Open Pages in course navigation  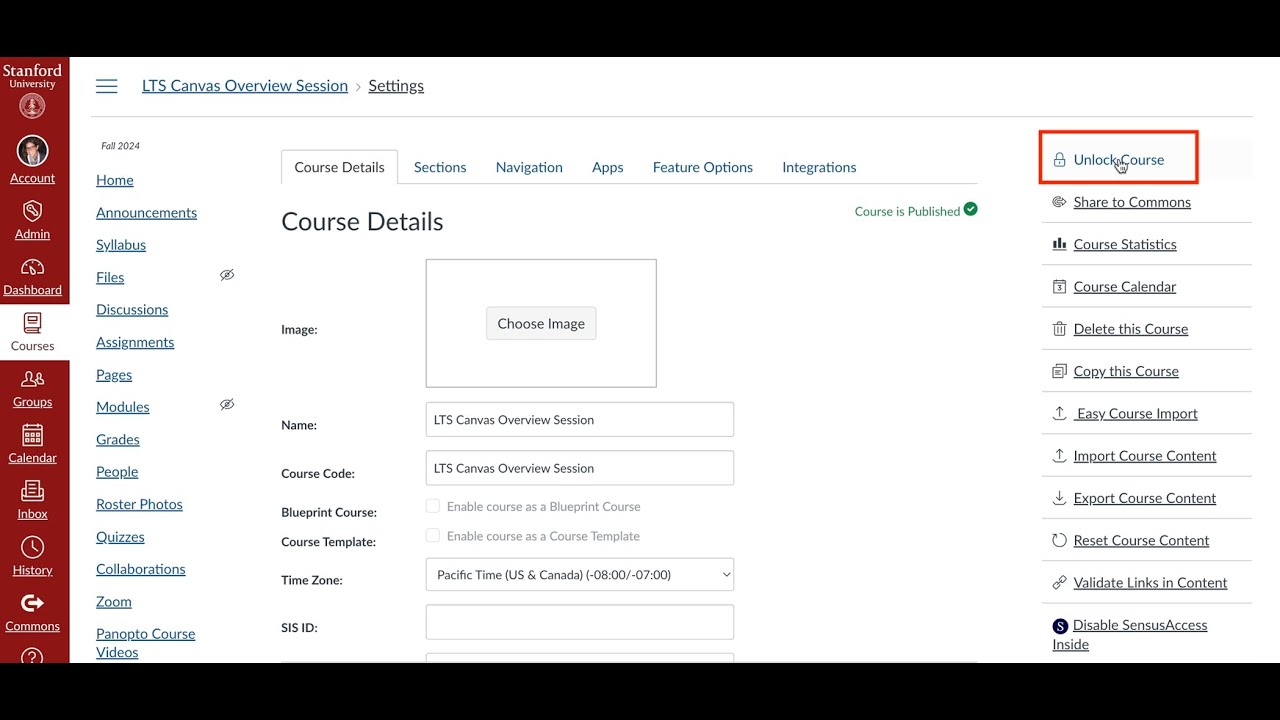(114, 375)
